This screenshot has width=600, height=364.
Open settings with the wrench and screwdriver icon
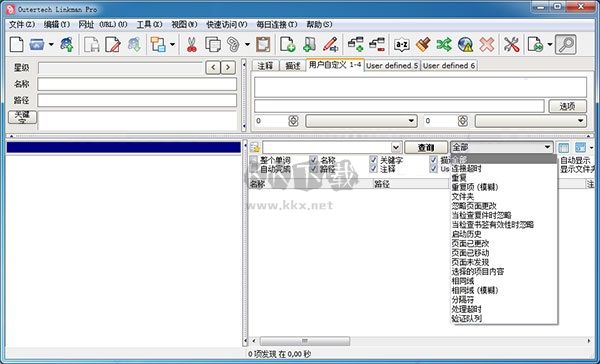pyautogui.click(x=511, y=44)
